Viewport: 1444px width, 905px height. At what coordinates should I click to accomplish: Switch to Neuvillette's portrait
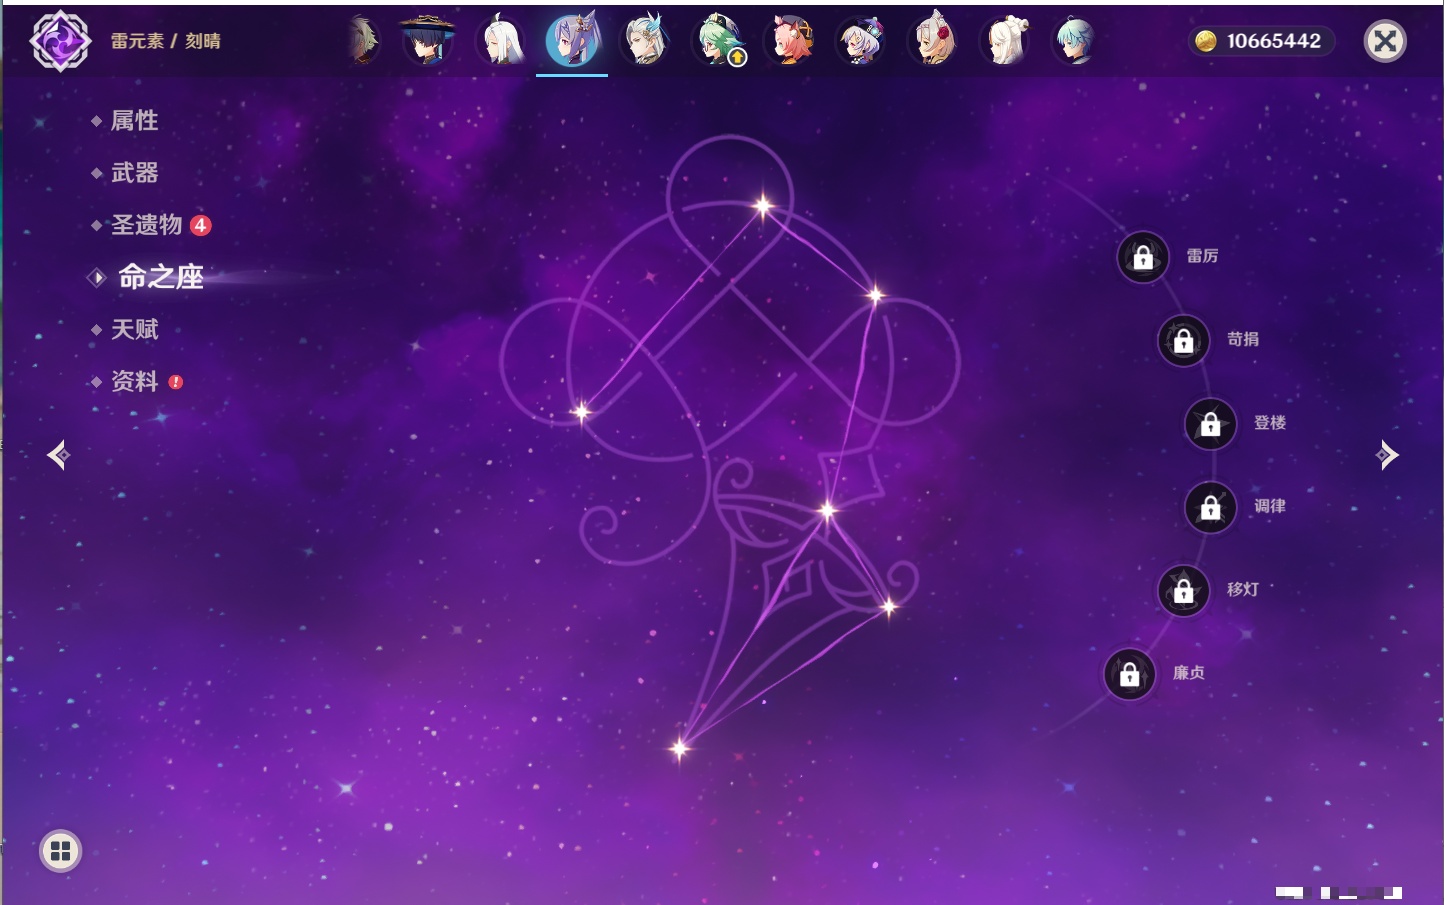point(644,41)
